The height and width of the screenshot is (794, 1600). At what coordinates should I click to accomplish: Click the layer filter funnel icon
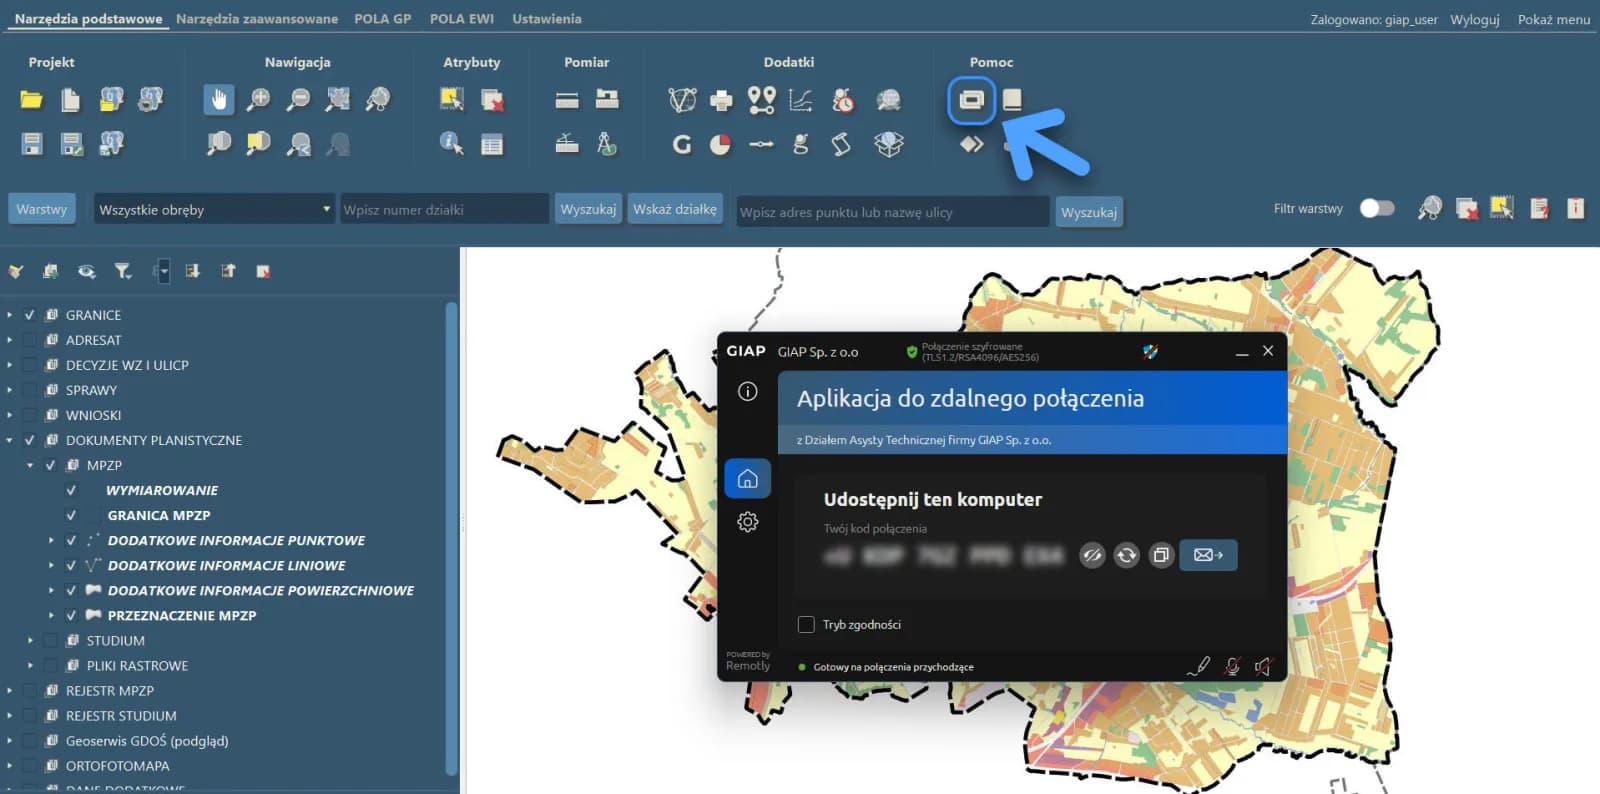coord(122,271)
